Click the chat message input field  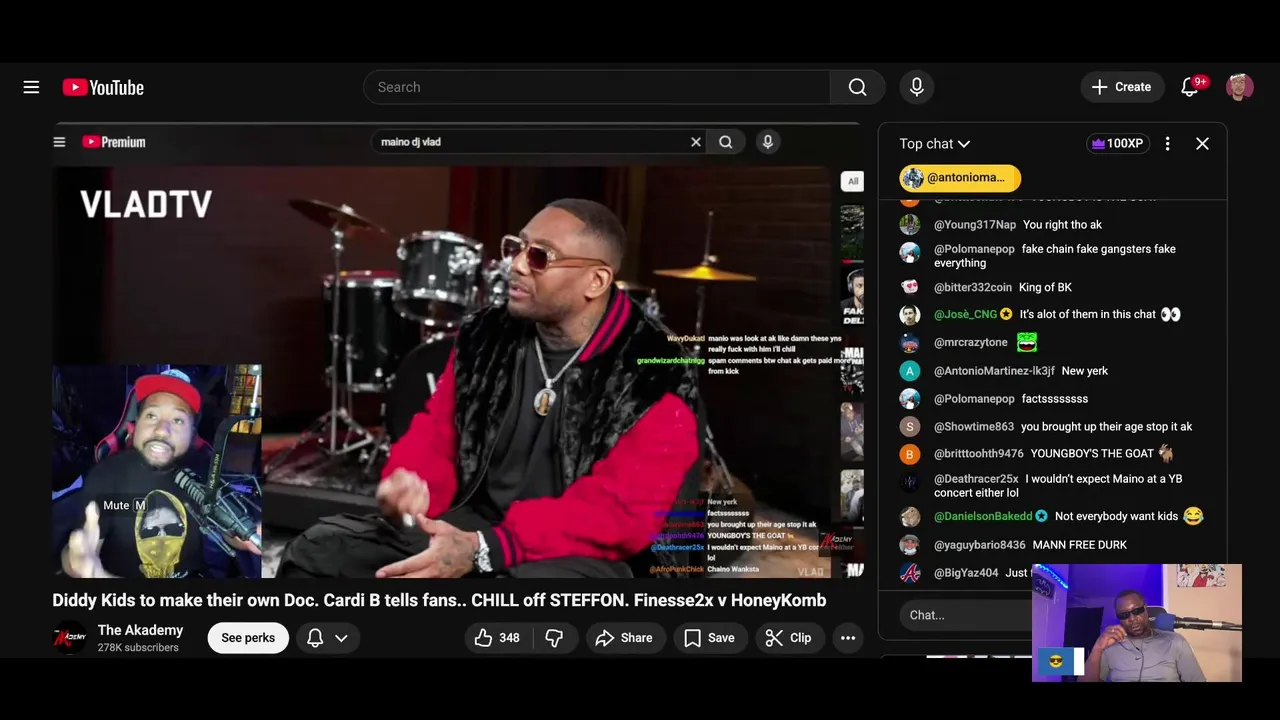(x=965, y=615)
